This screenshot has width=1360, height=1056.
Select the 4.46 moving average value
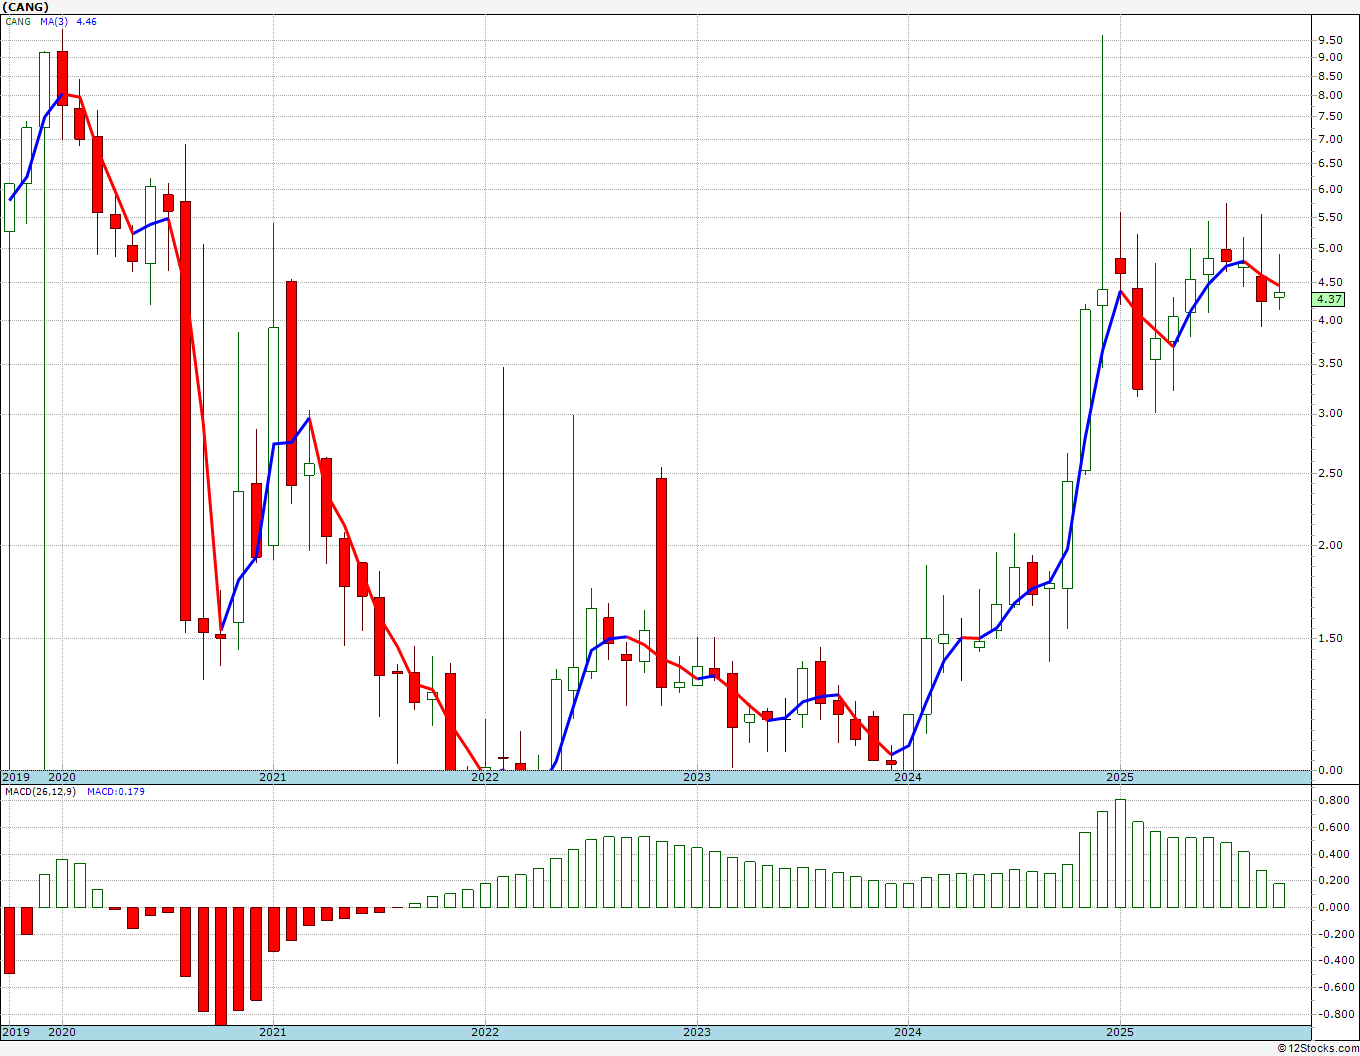pos(87,21)
